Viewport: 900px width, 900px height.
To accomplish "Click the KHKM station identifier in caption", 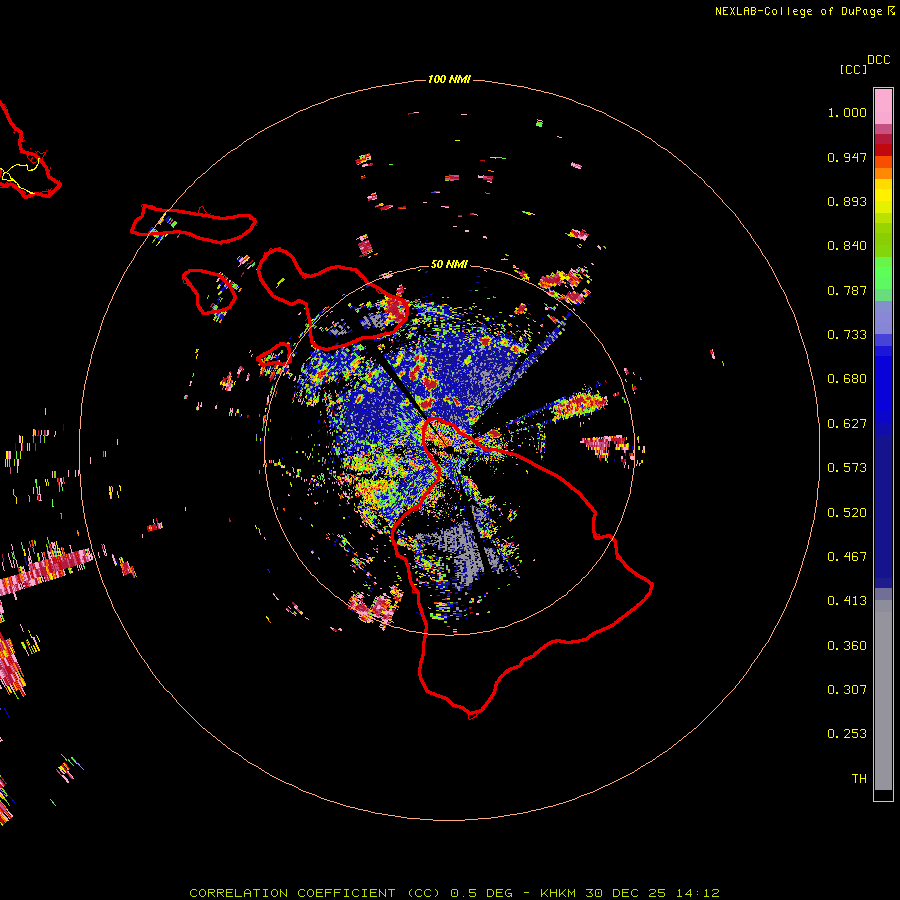I will (560, 893).
